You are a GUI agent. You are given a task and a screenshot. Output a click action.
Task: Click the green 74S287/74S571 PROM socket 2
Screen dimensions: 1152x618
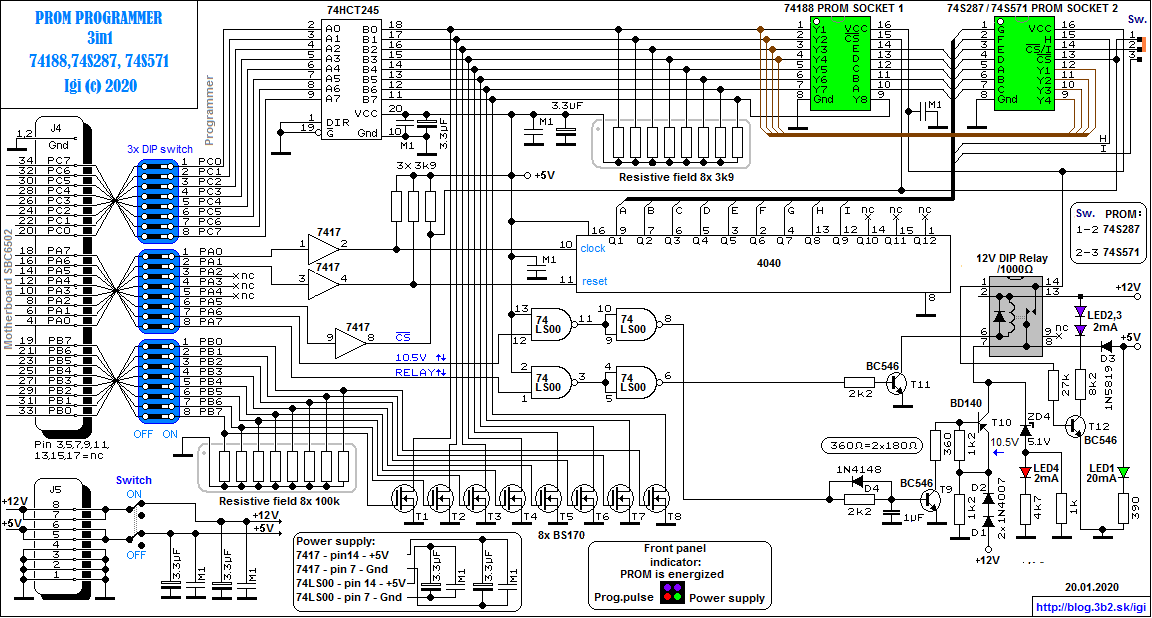[x=1025, y=64]
